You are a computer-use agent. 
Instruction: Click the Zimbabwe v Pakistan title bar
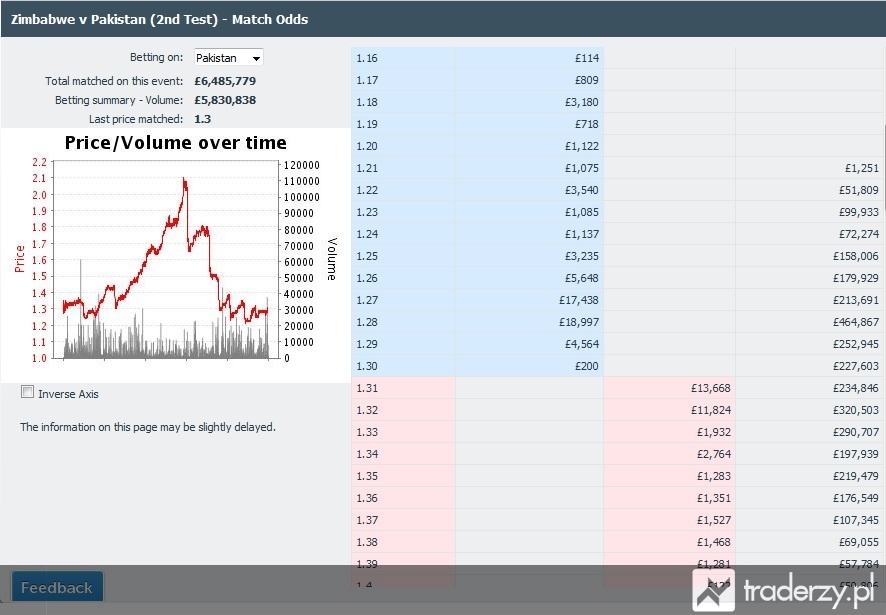pos(443,19)
